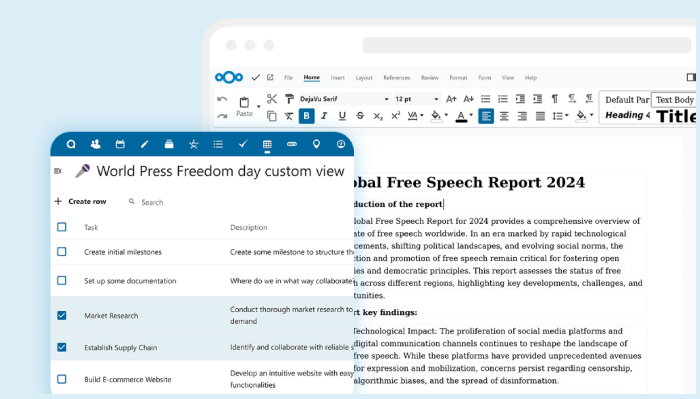
Task: Open the font color dropdown arrow
Action: [471, 116]
